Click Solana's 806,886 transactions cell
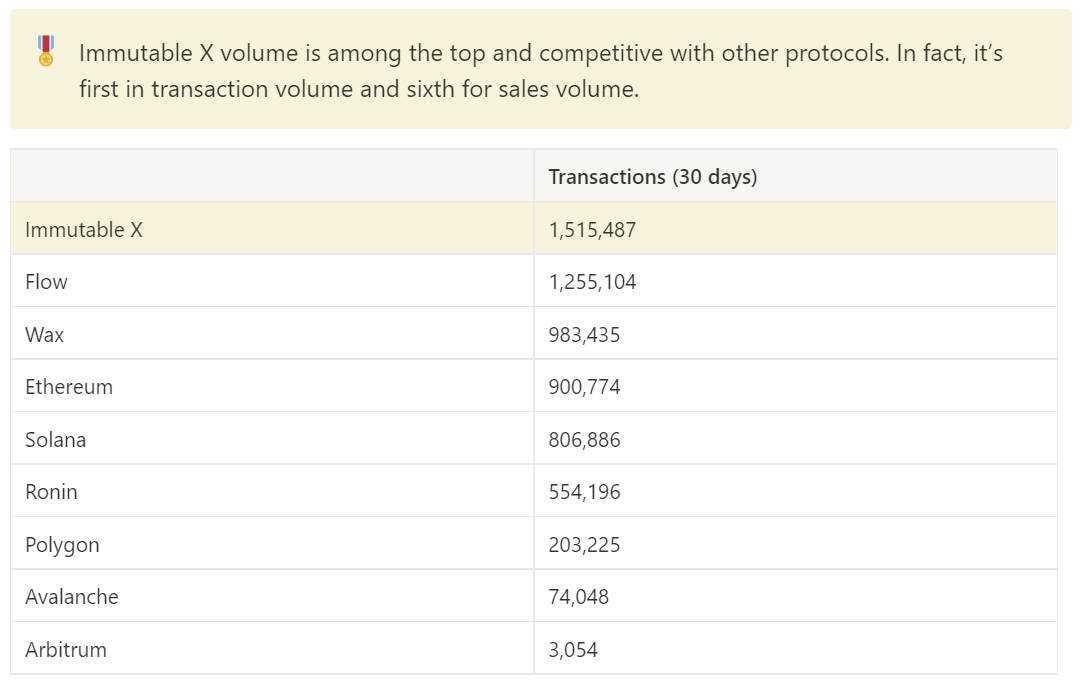This screenshot has width=1081, height=683. pos(584,440)
